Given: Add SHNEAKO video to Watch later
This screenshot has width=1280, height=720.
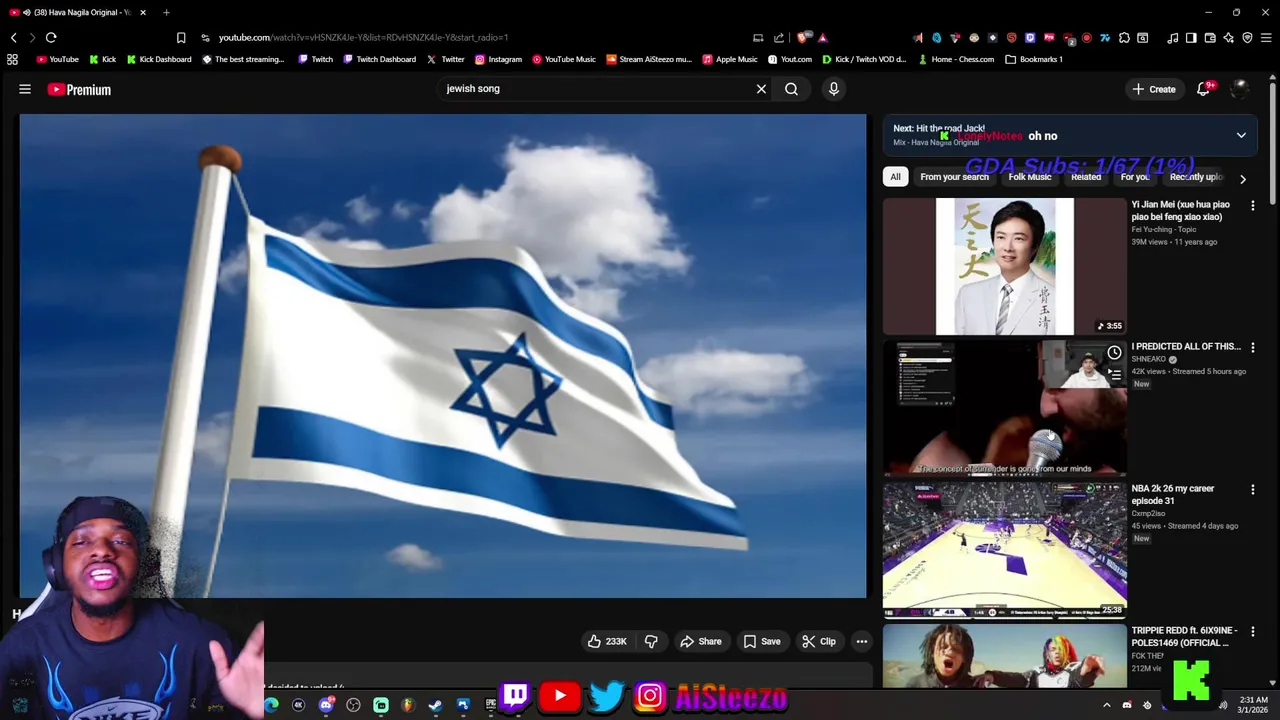Looking at the screenshot, I should (1113, 352).
